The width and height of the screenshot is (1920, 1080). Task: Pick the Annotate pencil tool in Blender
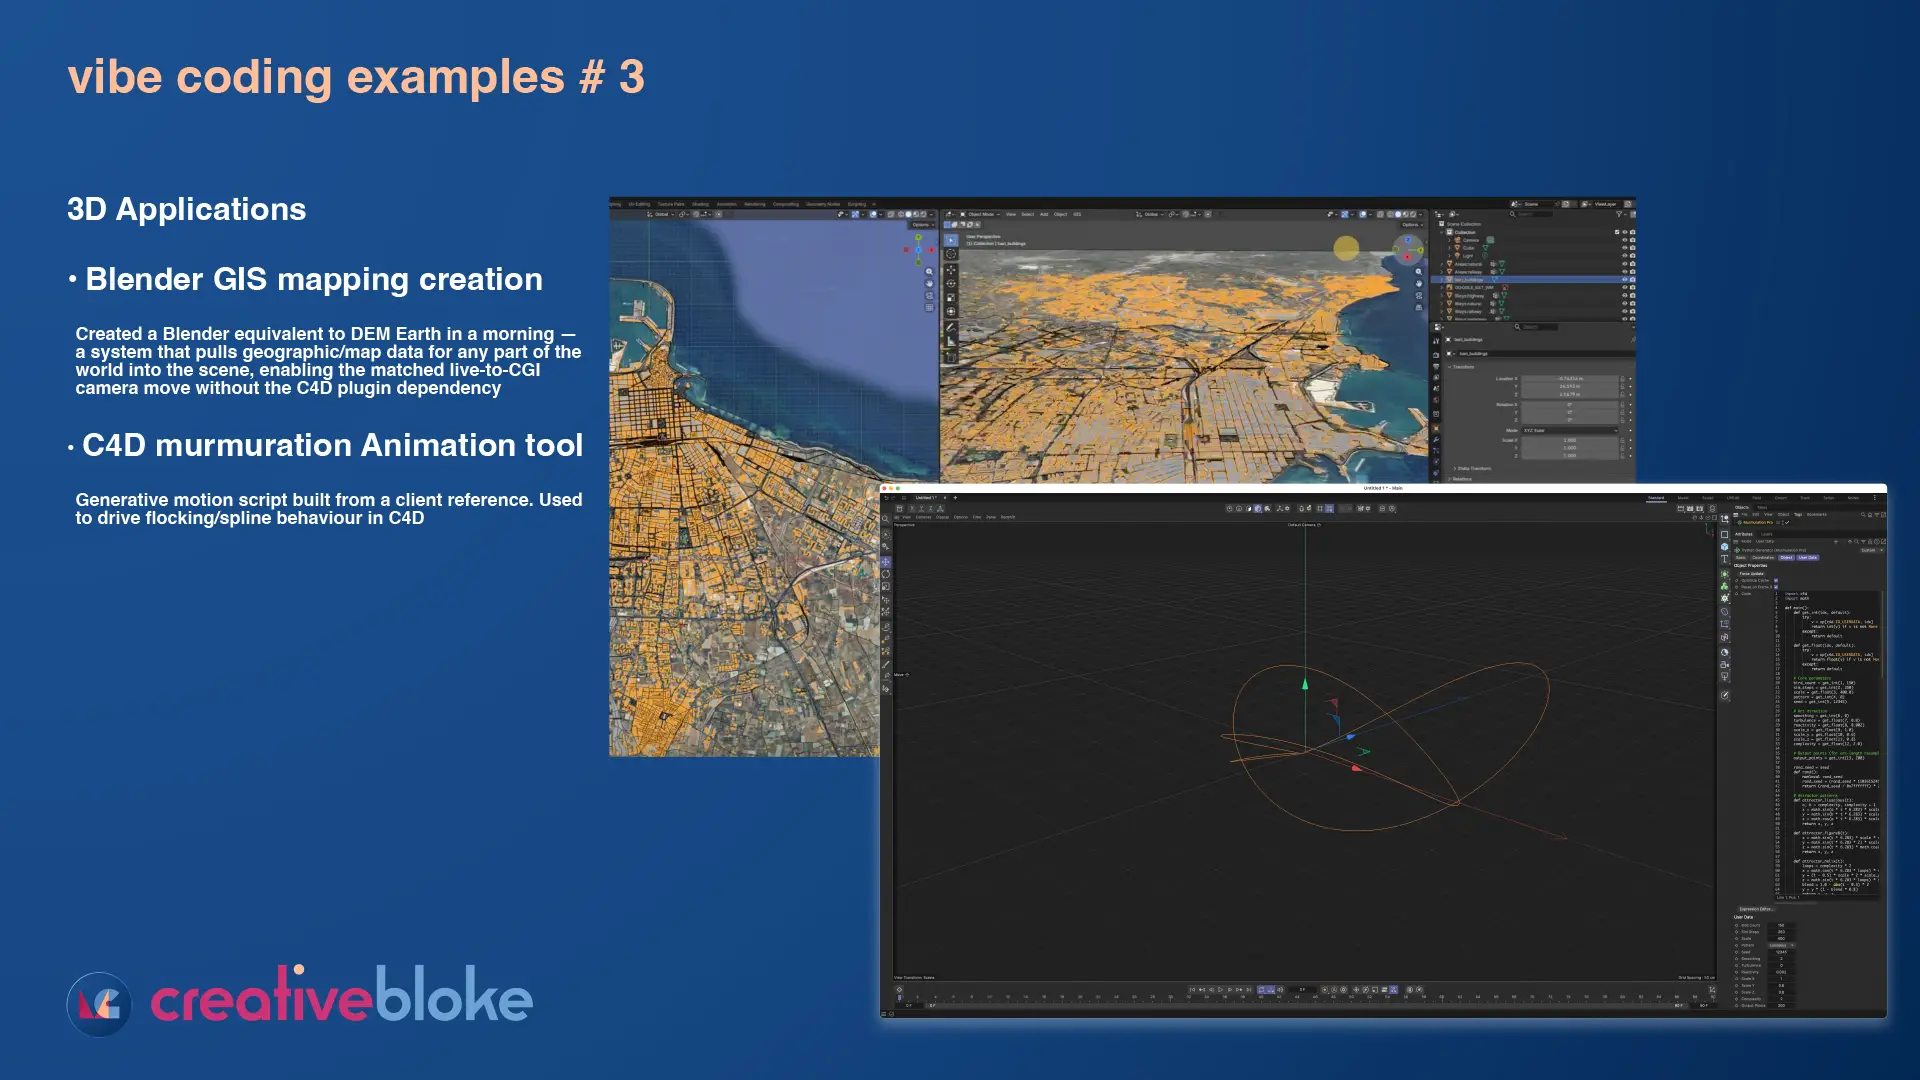951,328
